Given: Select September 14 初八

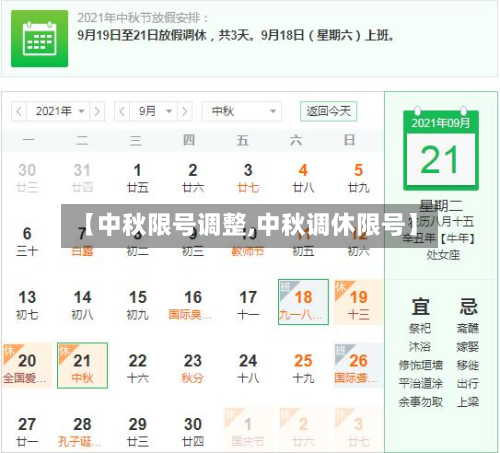Looking at the screenshot, I should (82, 305).
